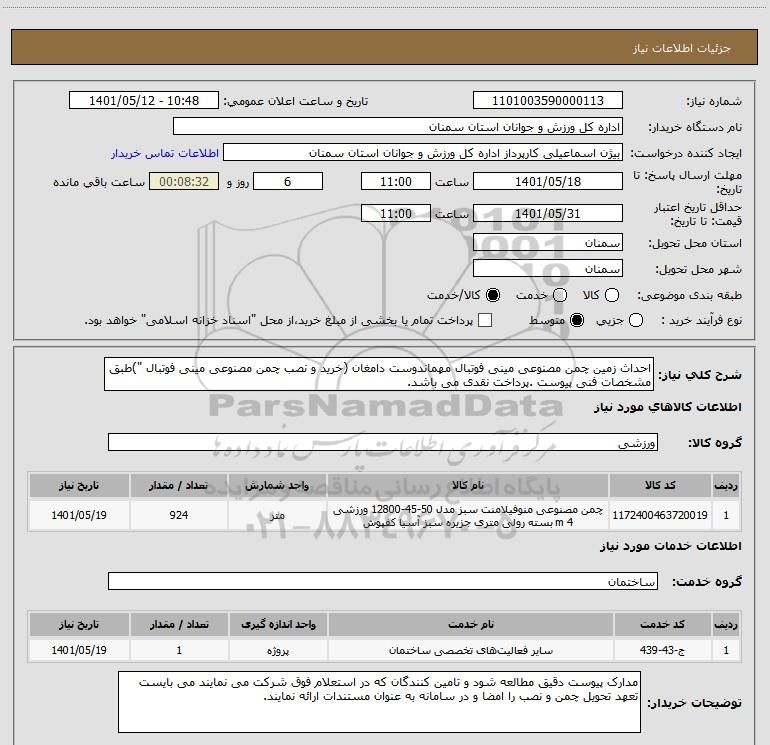This screenshot has width=770, height=745.
Task: Click the response deadline date 1401/05/18
Action: click(548, 181)
